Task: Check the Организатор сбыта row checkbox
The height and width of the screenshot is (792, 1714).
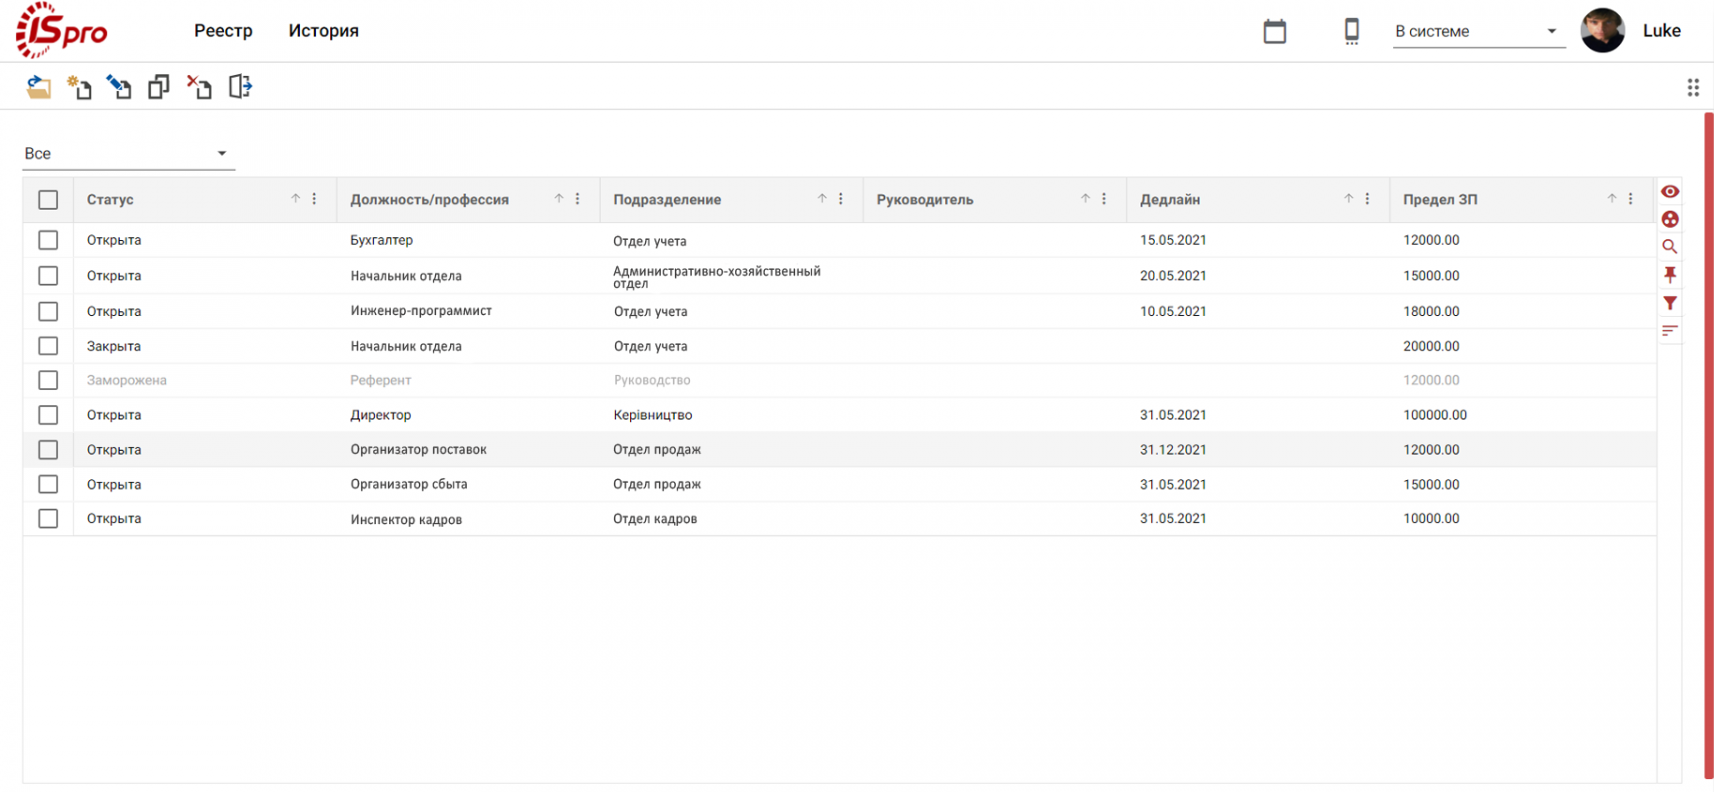Action: [48, 484]
